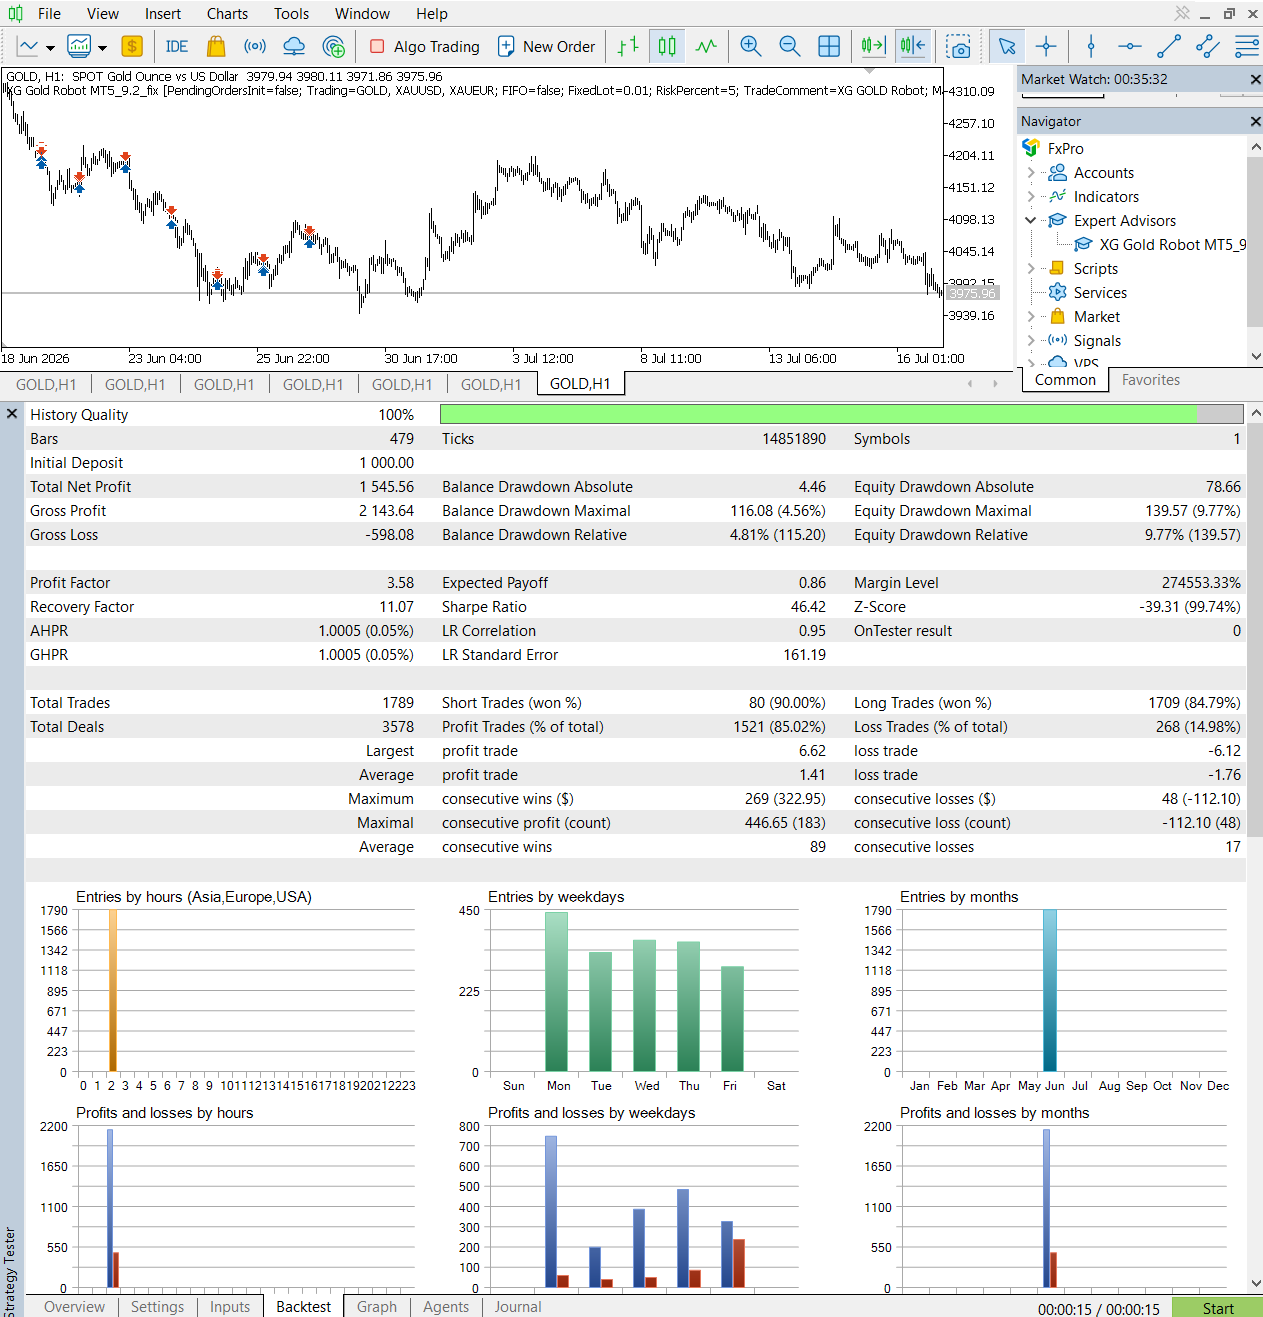Switch to Favorites tab in Navigator
The image size is (1263, 1317).
click(1150, 380)
